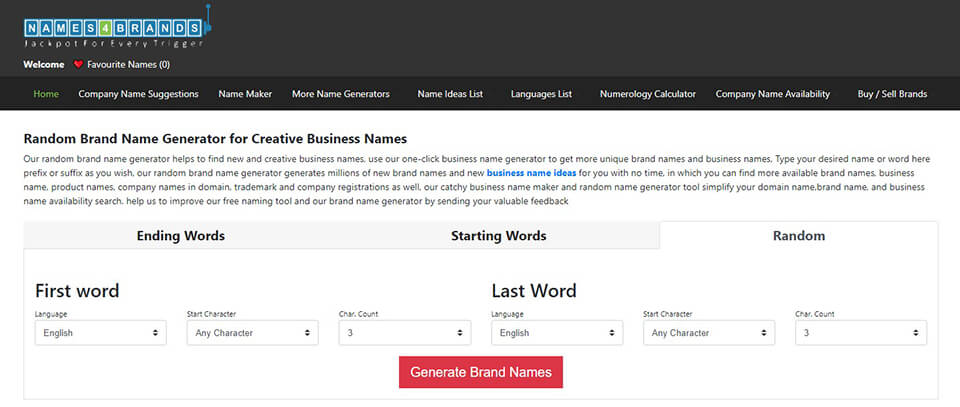Switch to the Ending Words tab
The height and width of the screenshot is (407, 960).
pyautogui.click(x=181, y=236)
